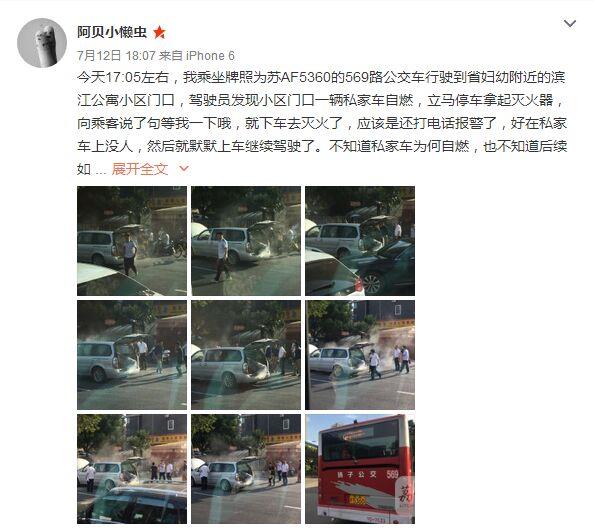Click watermark logo on bus photo
The image size is (594, 529).
(x=405, y=494)
